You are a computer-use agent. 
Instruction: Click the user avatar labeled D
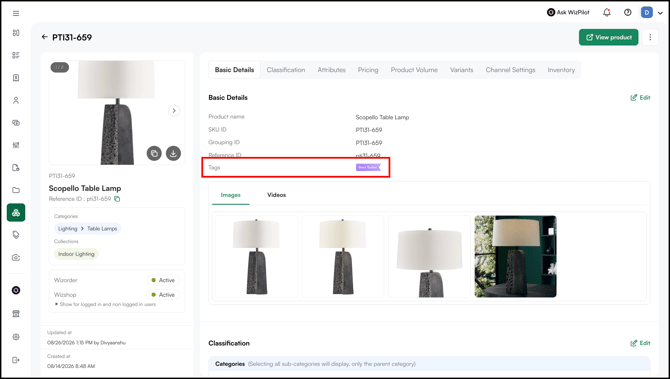tap(646, 12)
